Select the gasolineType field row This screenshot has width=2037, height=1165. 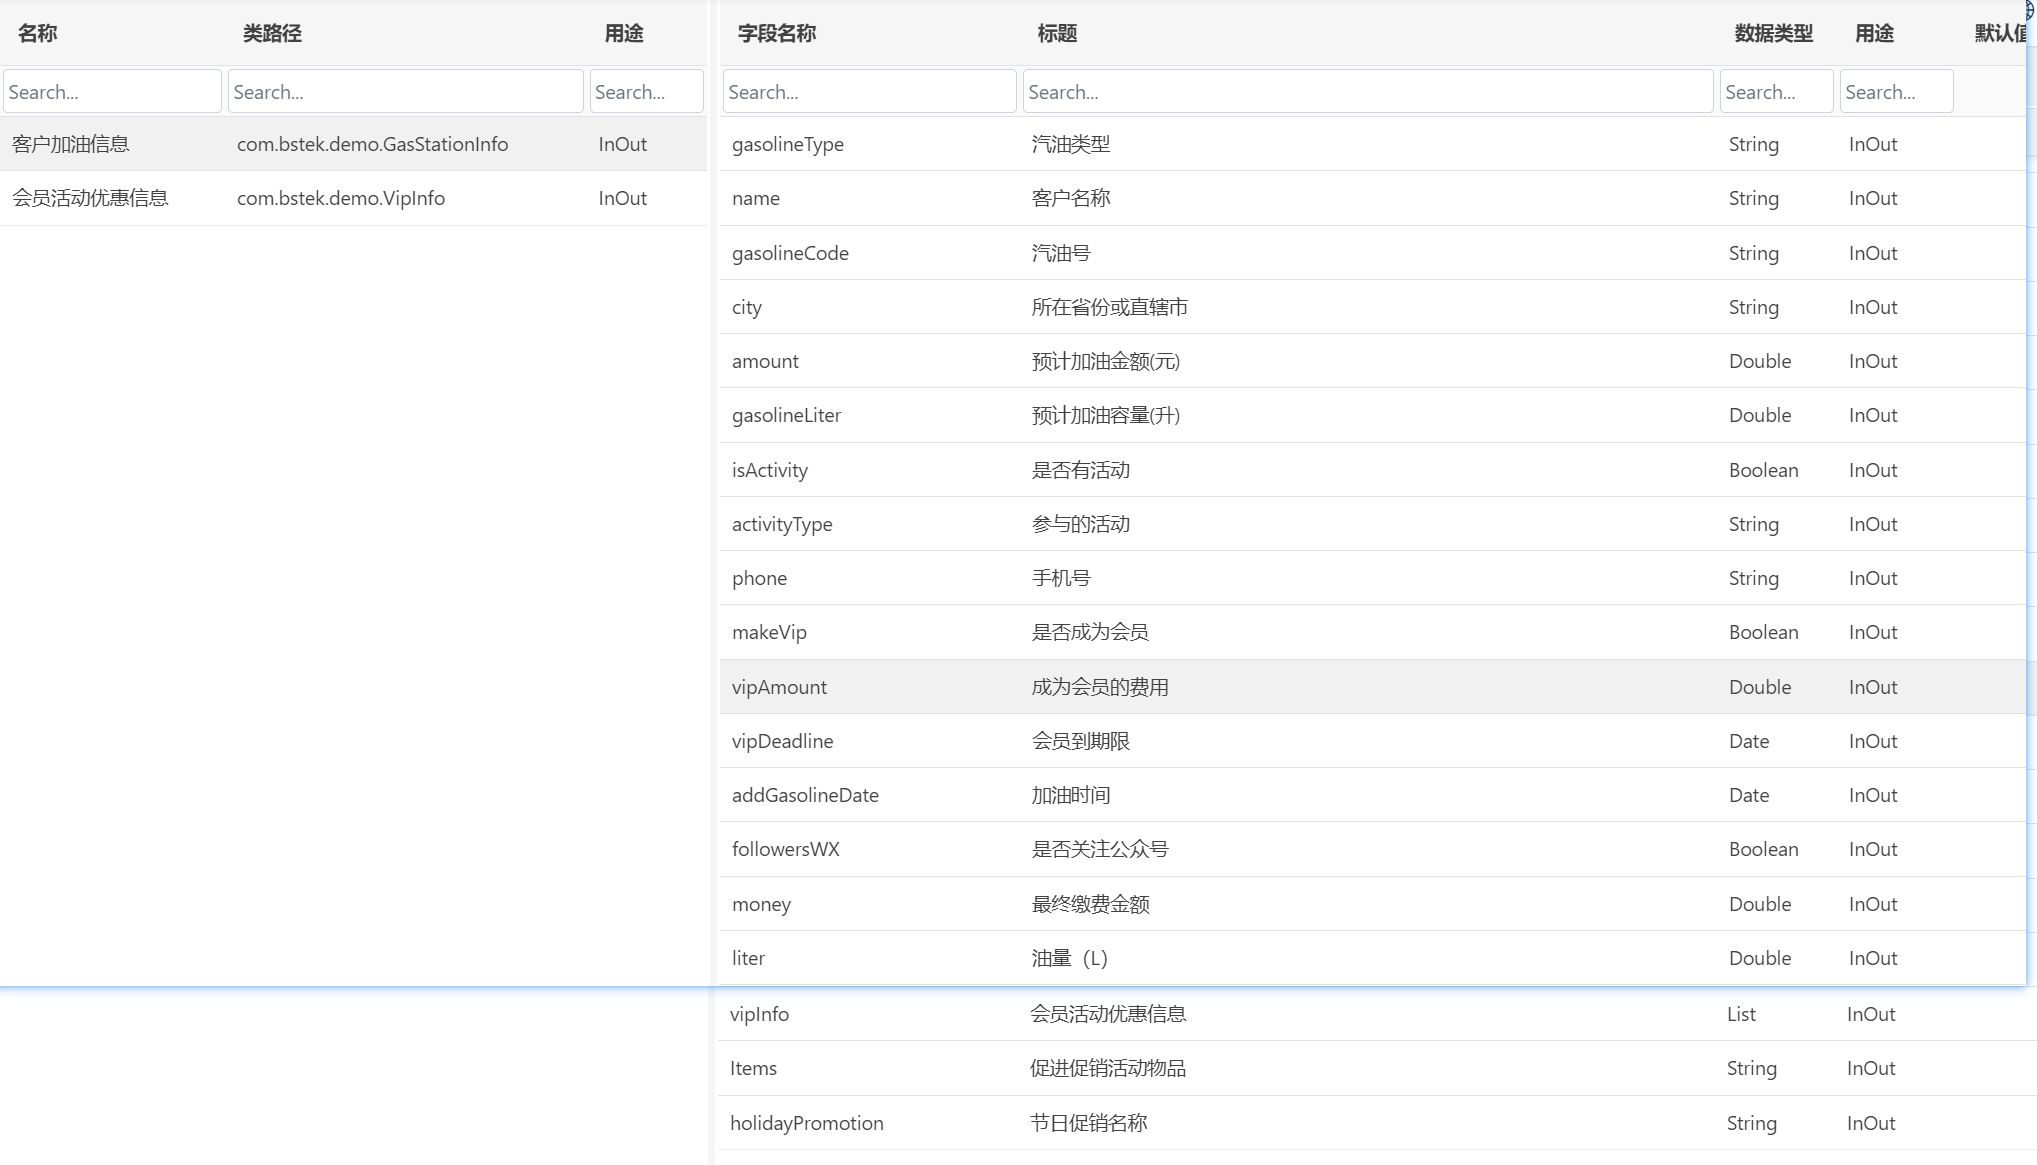(788, 144)
